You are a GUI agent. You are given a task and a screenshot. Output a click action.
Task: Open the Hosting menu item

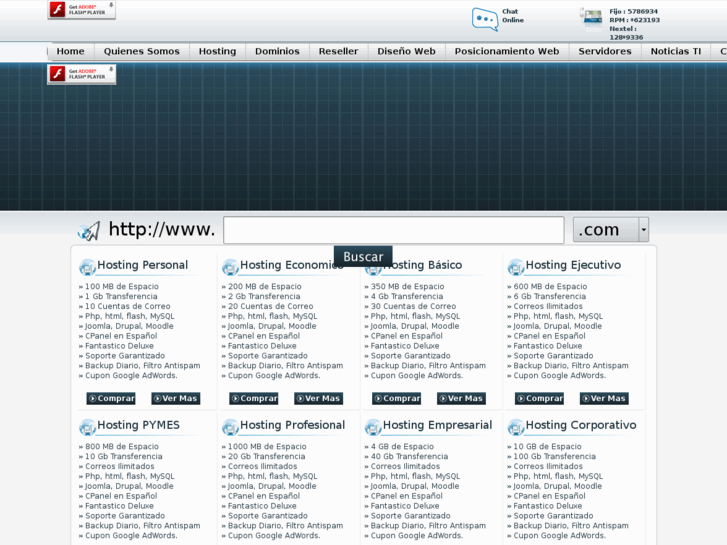tap(217, 51)
